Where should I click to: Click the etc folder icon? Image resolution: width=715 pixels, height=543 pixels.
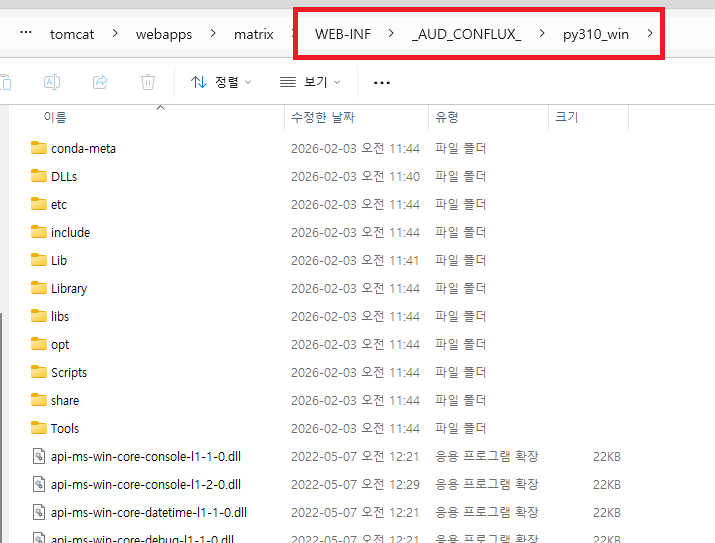pyautogui.click(x=39, y=204)
